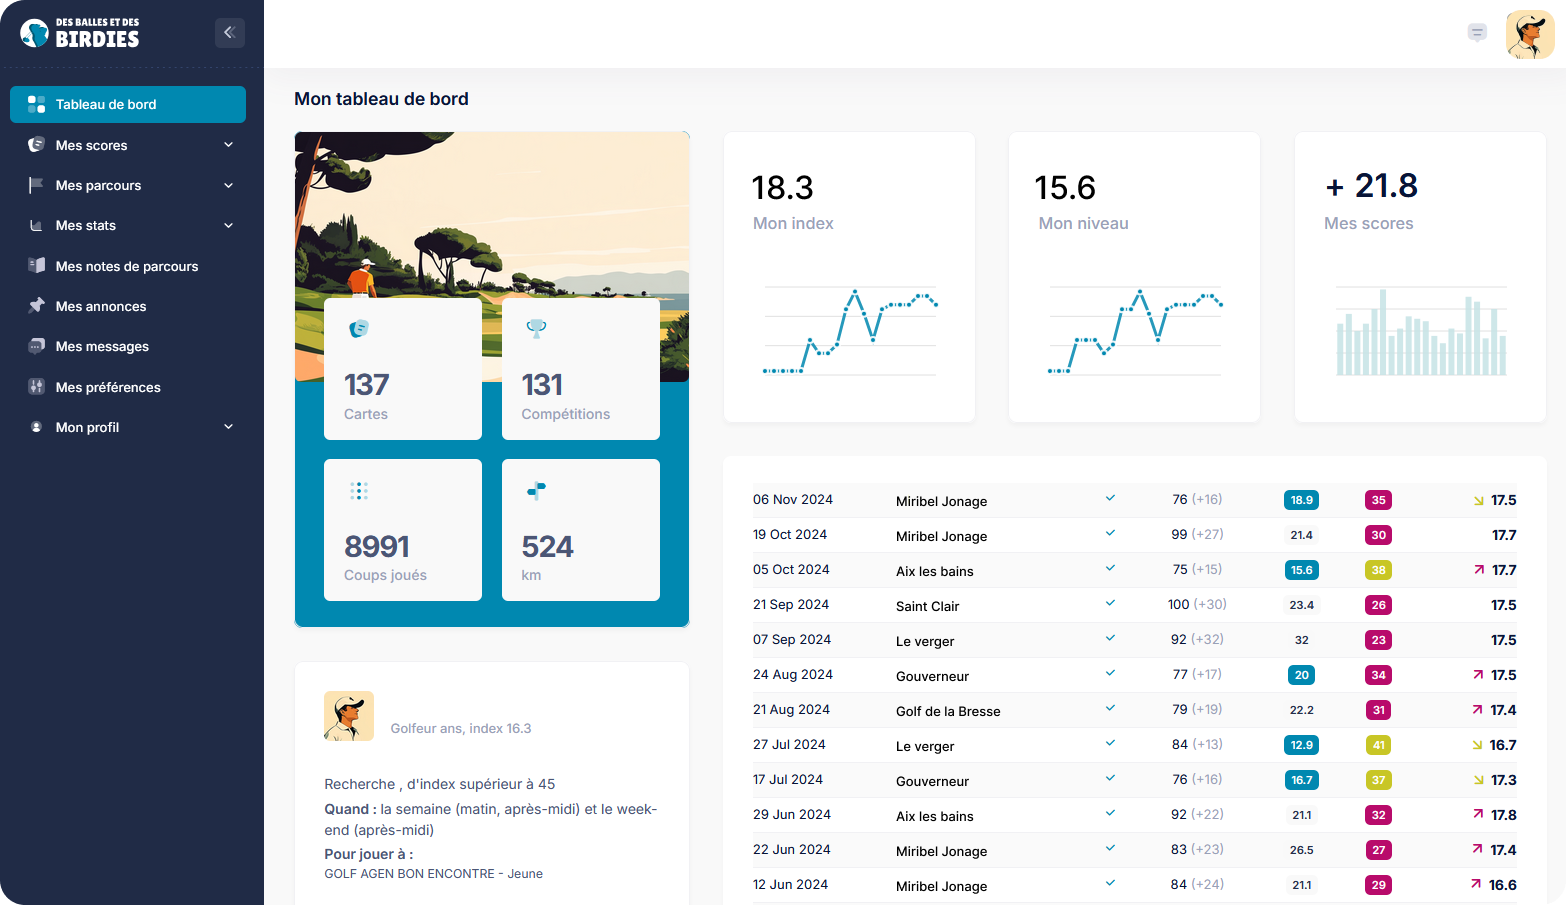This screenshot has height=905, width=1566.
Task: Click the trophy icon above Compétitions count
Action: [537, 328]
